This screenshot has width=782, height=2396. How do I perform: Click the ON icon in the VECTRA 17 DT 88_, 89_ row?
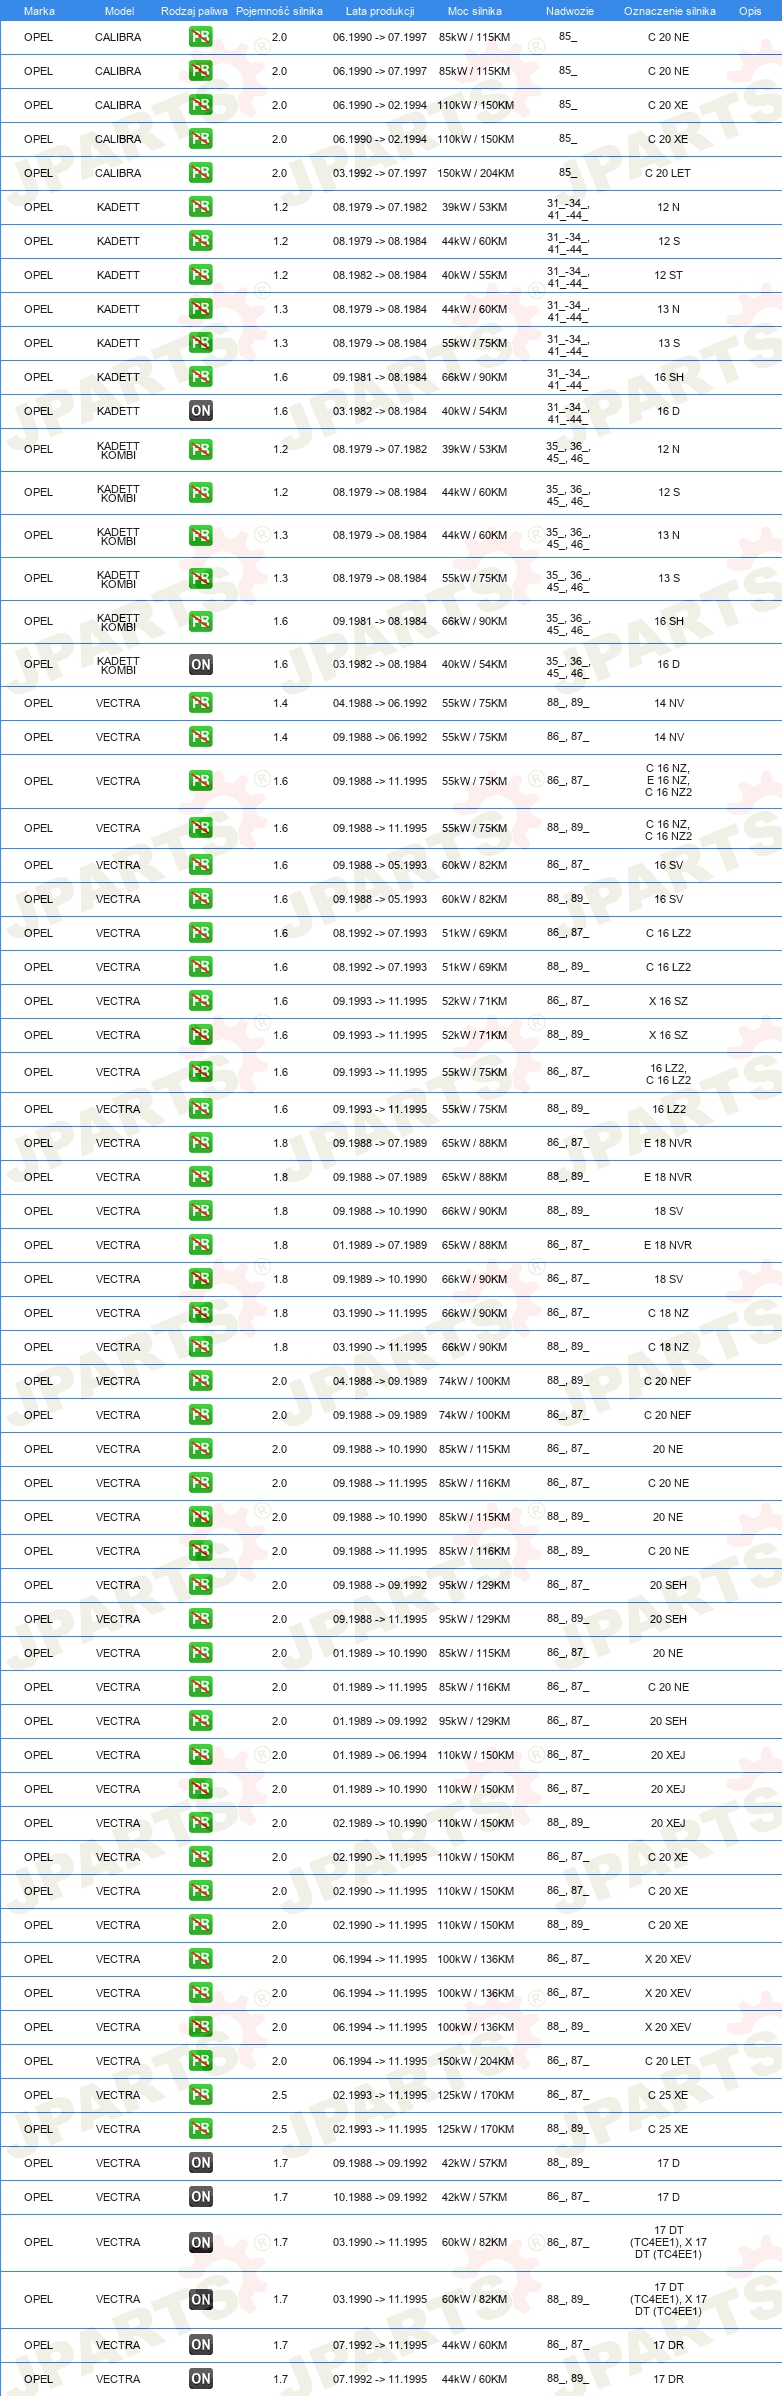click(200, 2299)
